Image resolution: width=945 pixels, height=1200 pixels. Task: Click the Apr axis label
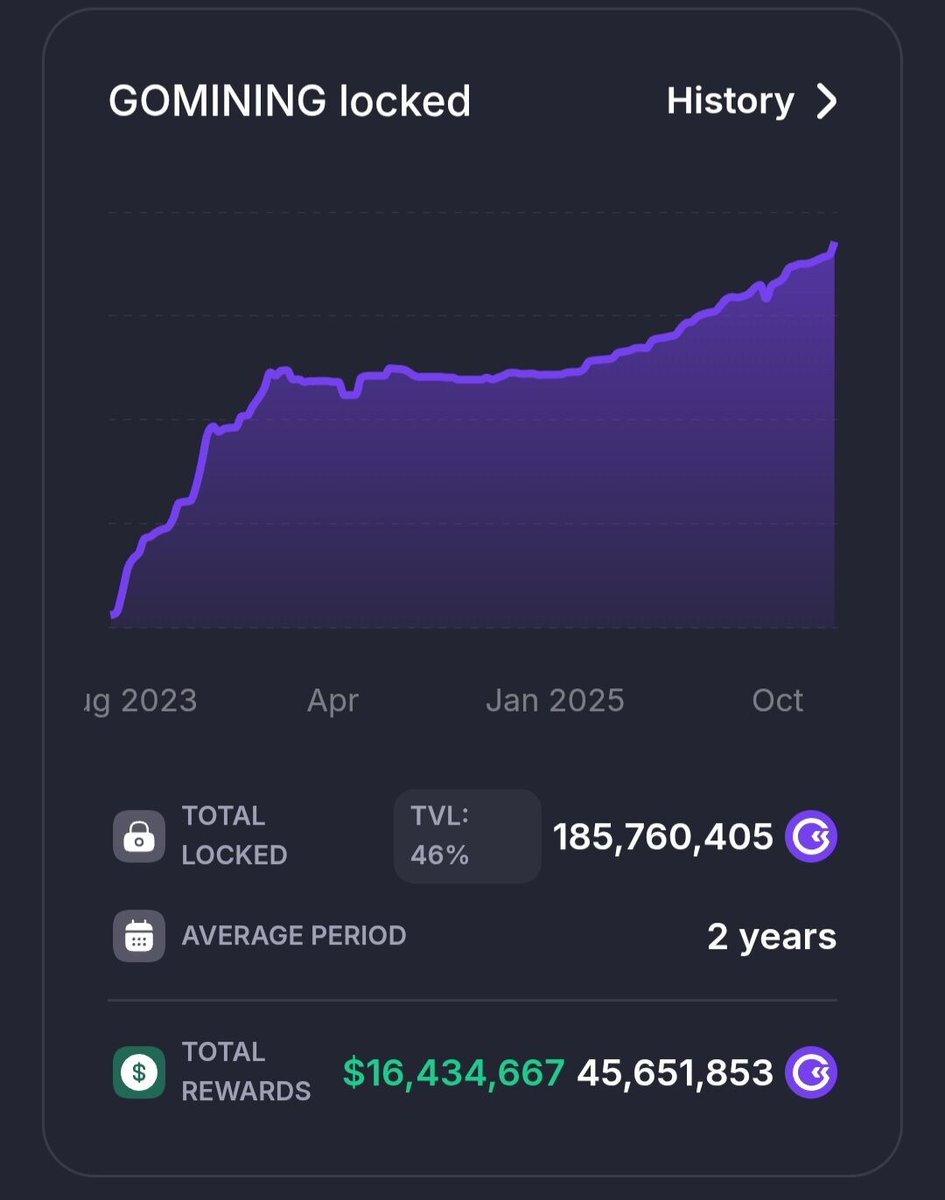[333, 701]
